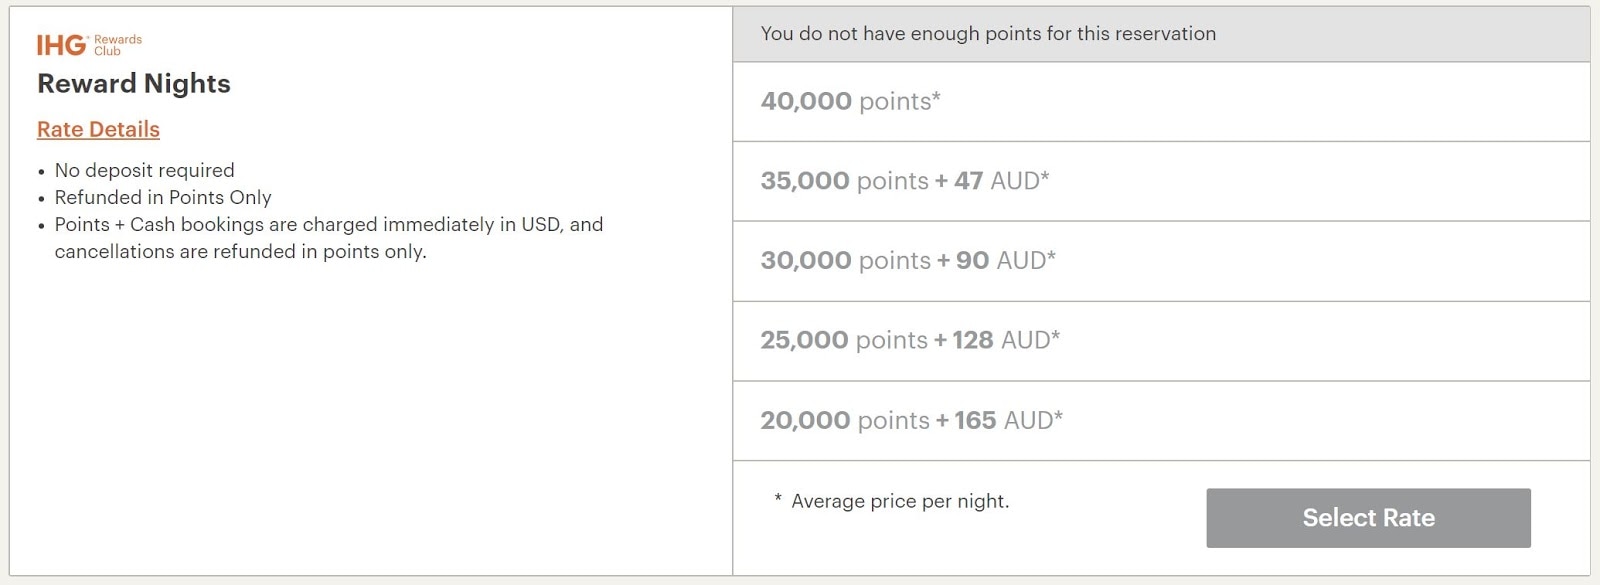Open the Rate Details link
This screenshot has width=1600, height=585.
click(x=98, y=129)
